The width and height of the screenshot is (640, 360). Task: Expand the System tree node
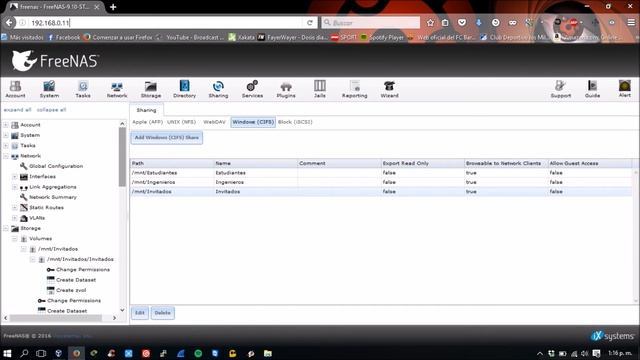pos(6,135)
